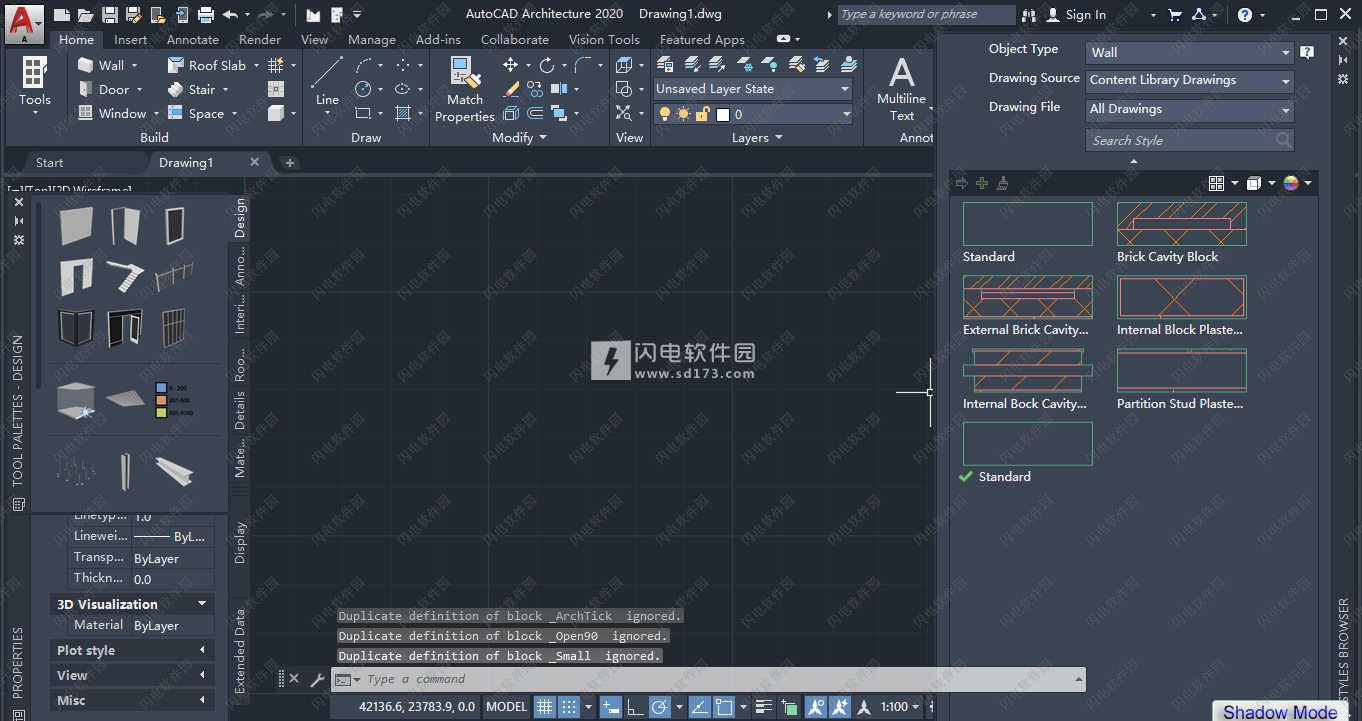Viewport: 1362px width, 721px height.
Task: Open the current layer 0 dropdown
Action: (753, 114)
